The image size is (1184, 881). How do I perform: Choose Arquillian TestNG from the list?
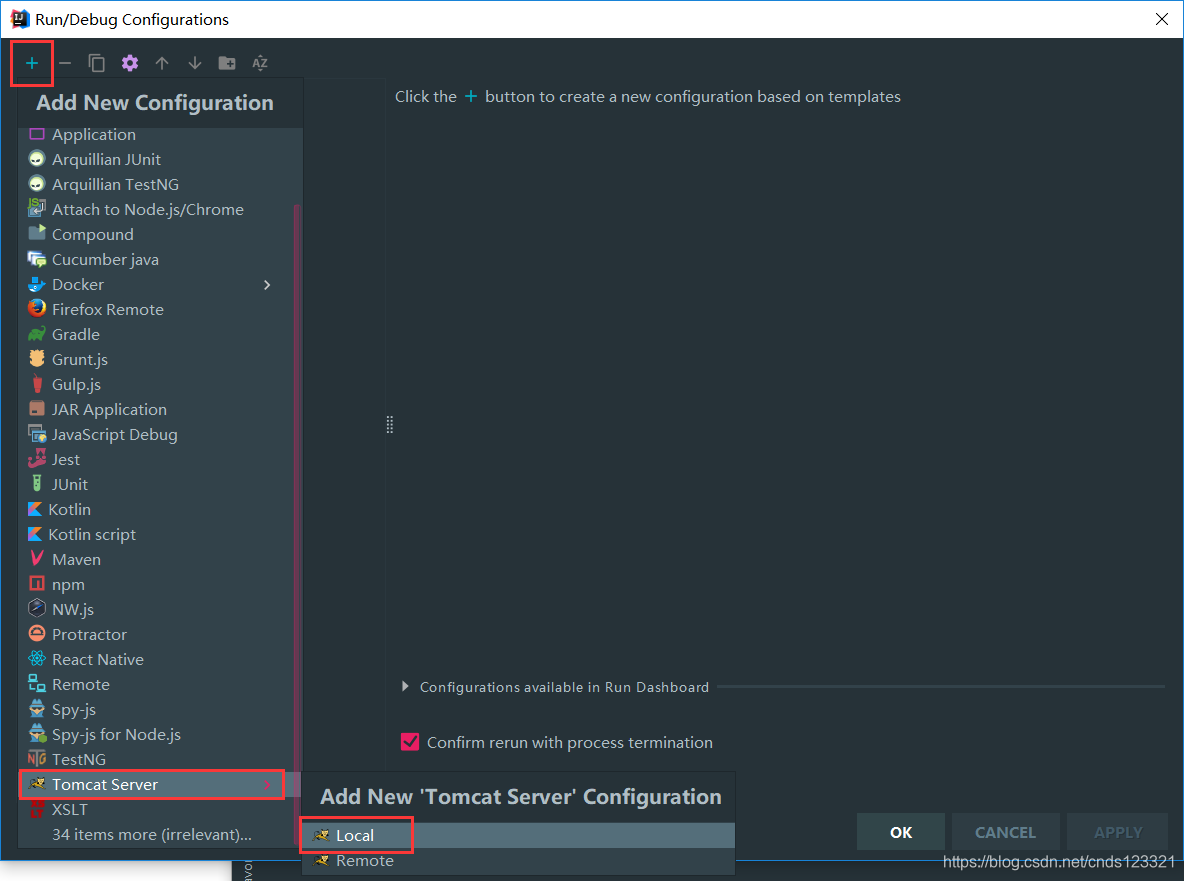click(160, 184)
